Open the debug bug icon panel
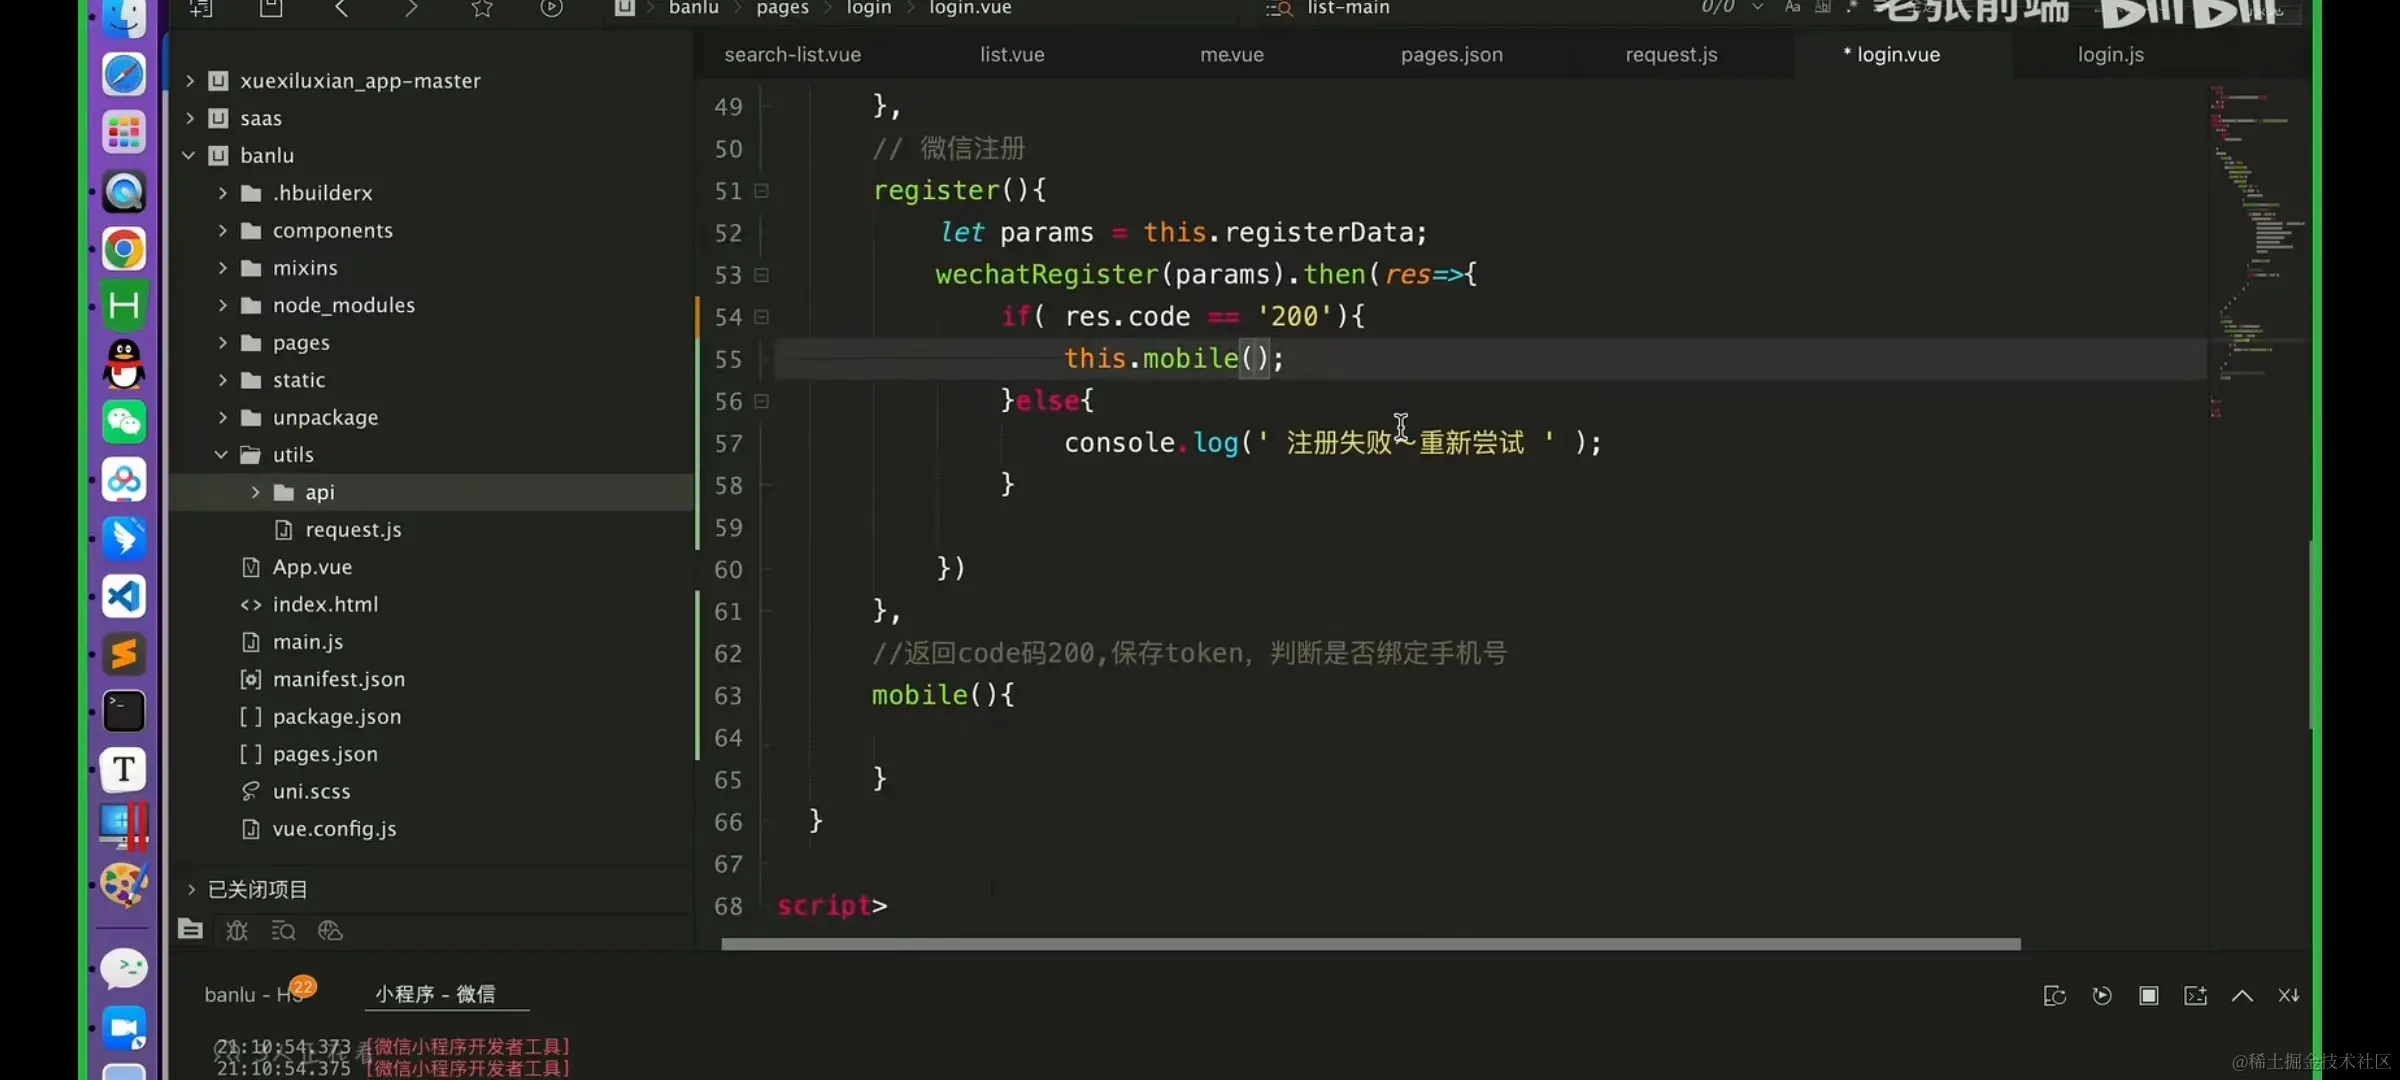The height and width of the screenshot is (1080, 2400). pyautogui.click(x=237, y=930)
